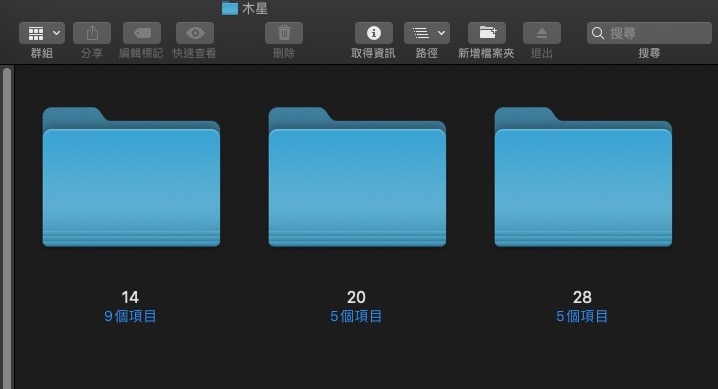The height and width of the screenshot is (389, 718).
Task: Select the folder icon named 20
Action: (x=357, y=177)
